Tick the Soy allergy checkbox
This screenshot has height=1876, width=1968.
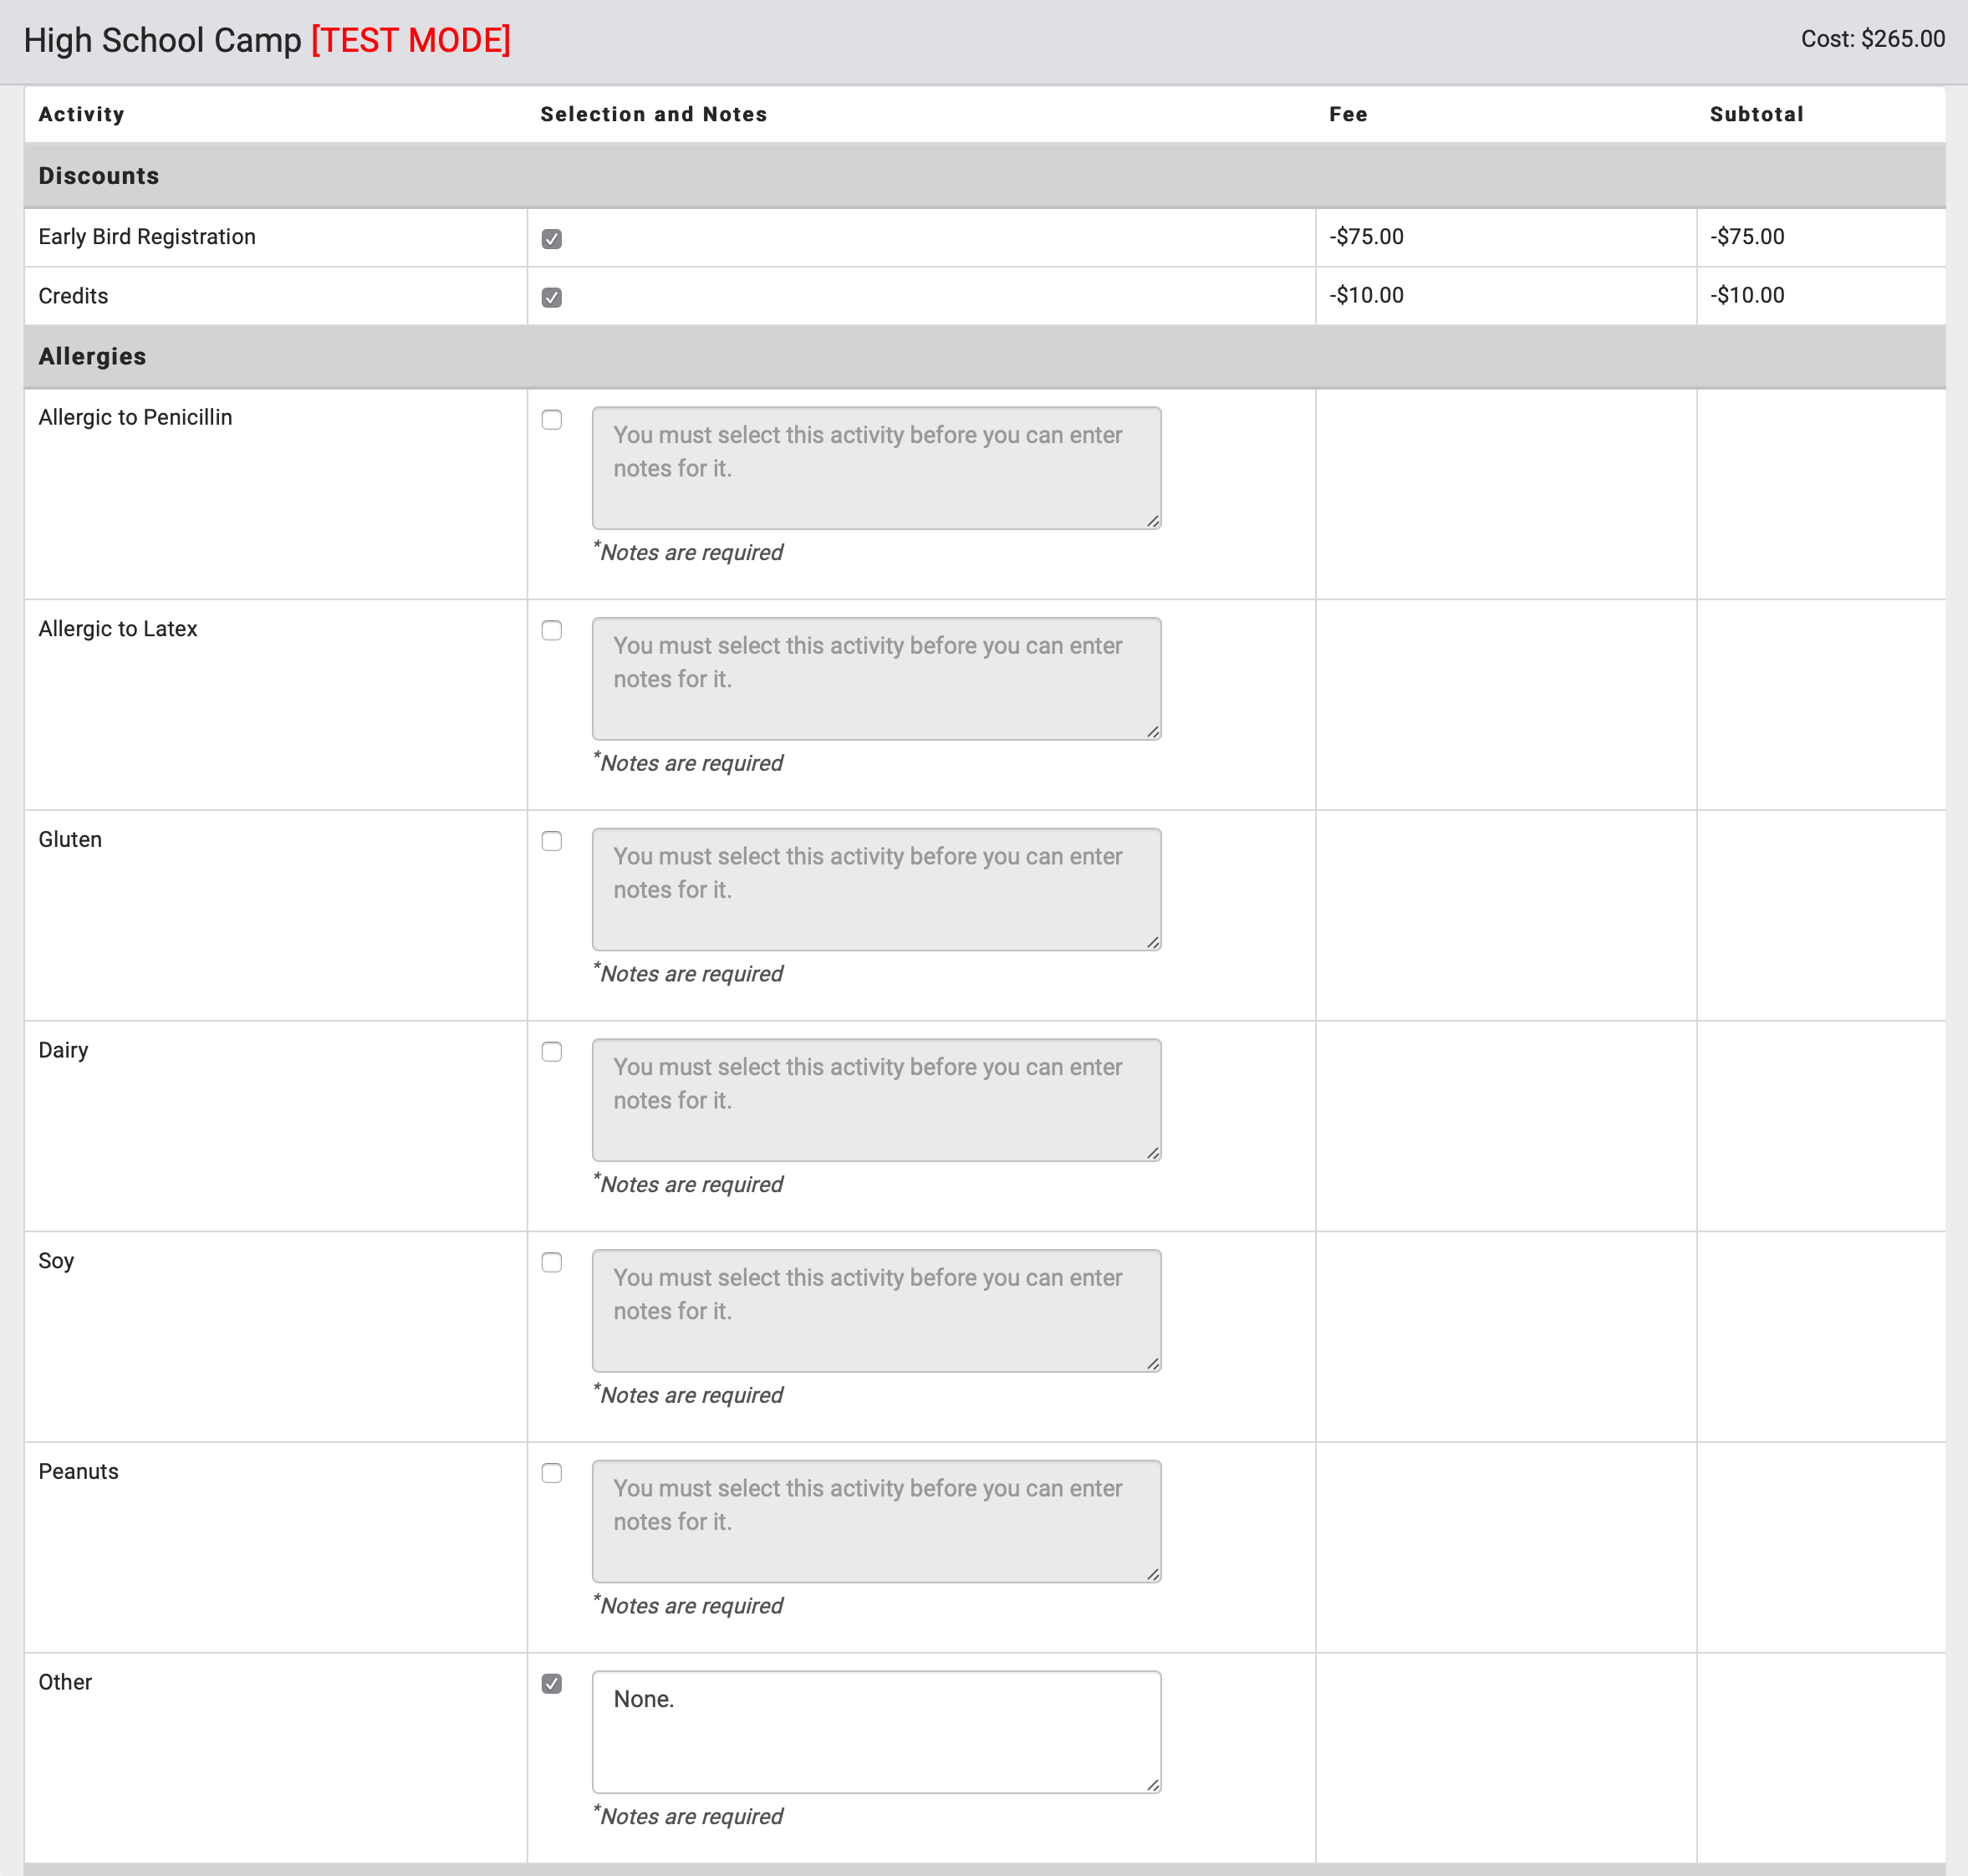tap(551, 1263)
